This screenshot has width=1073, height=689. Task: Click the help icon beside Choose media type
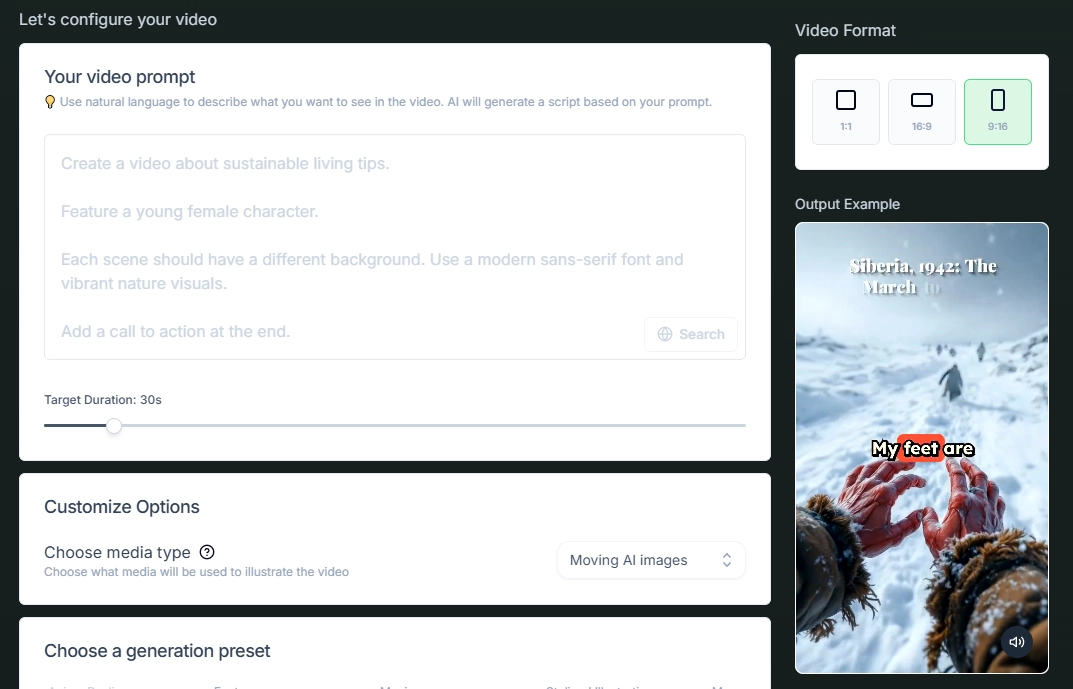207,552
